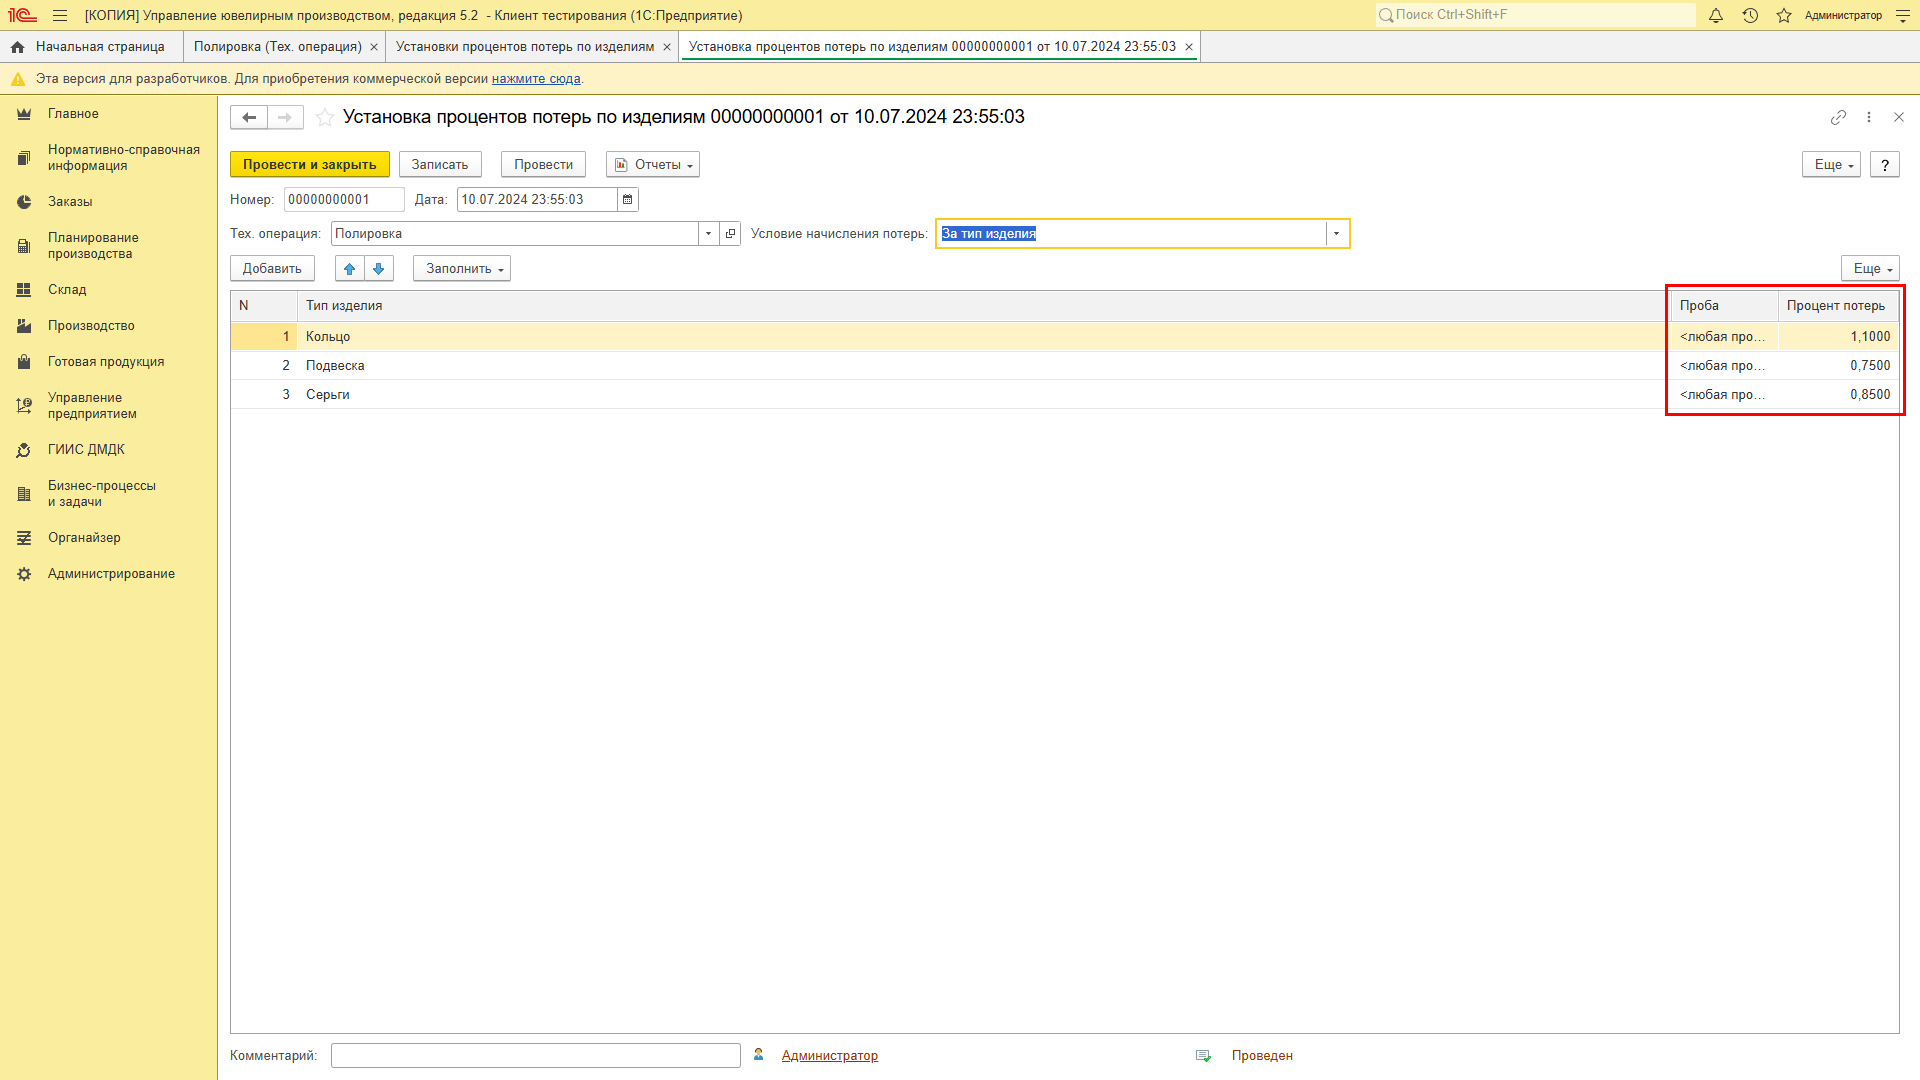Screen dimensions: 1920x1080
Task: Focus the search field
Action: (1536, 15)
